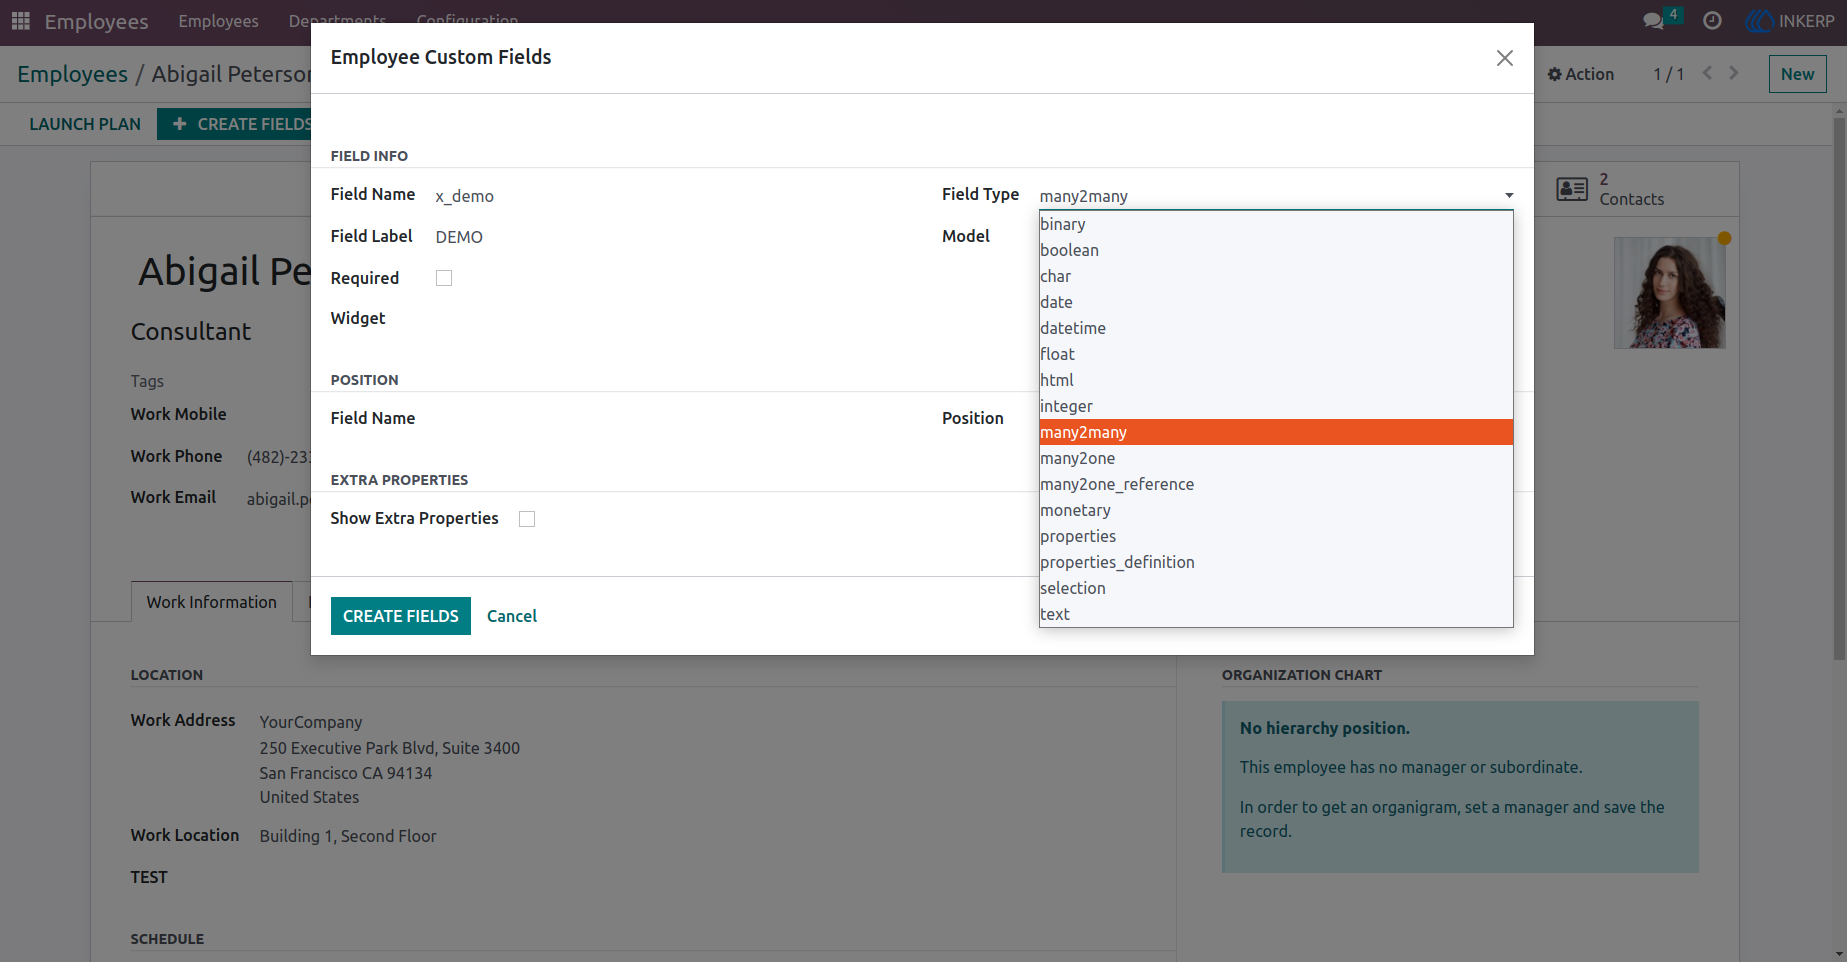This screenshot has width=1847, height=962.
Task: Choose integer field type
Action: 1276,406
